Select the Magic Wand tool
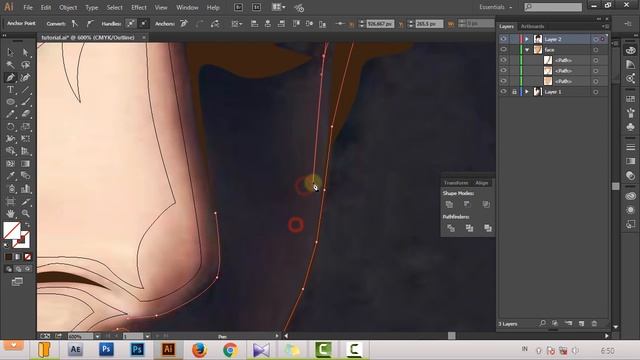This screenshot has height=360, width=640. click(10, 65)
